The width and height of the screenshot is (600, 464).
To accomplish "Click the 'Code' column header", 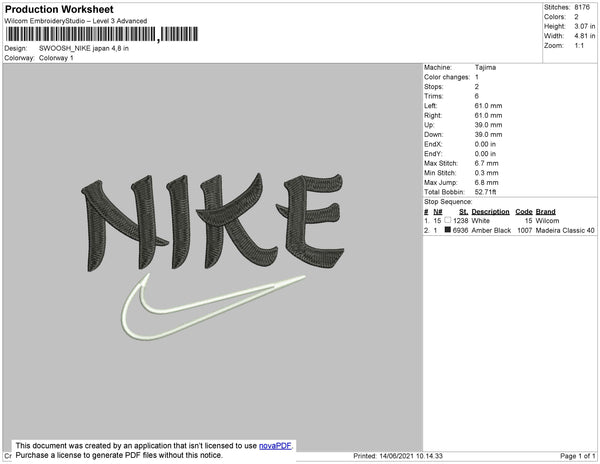I will [524, 212].
